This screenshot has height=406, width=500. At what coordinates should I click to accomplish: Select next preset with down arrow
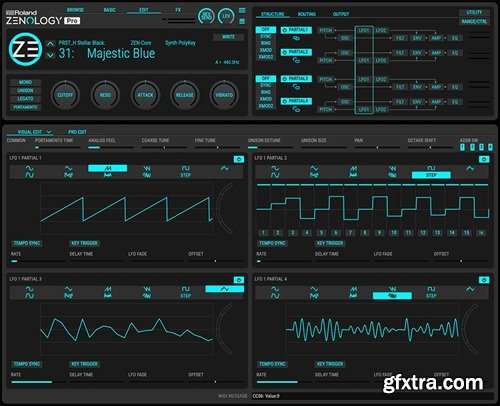tap(50, 55)
